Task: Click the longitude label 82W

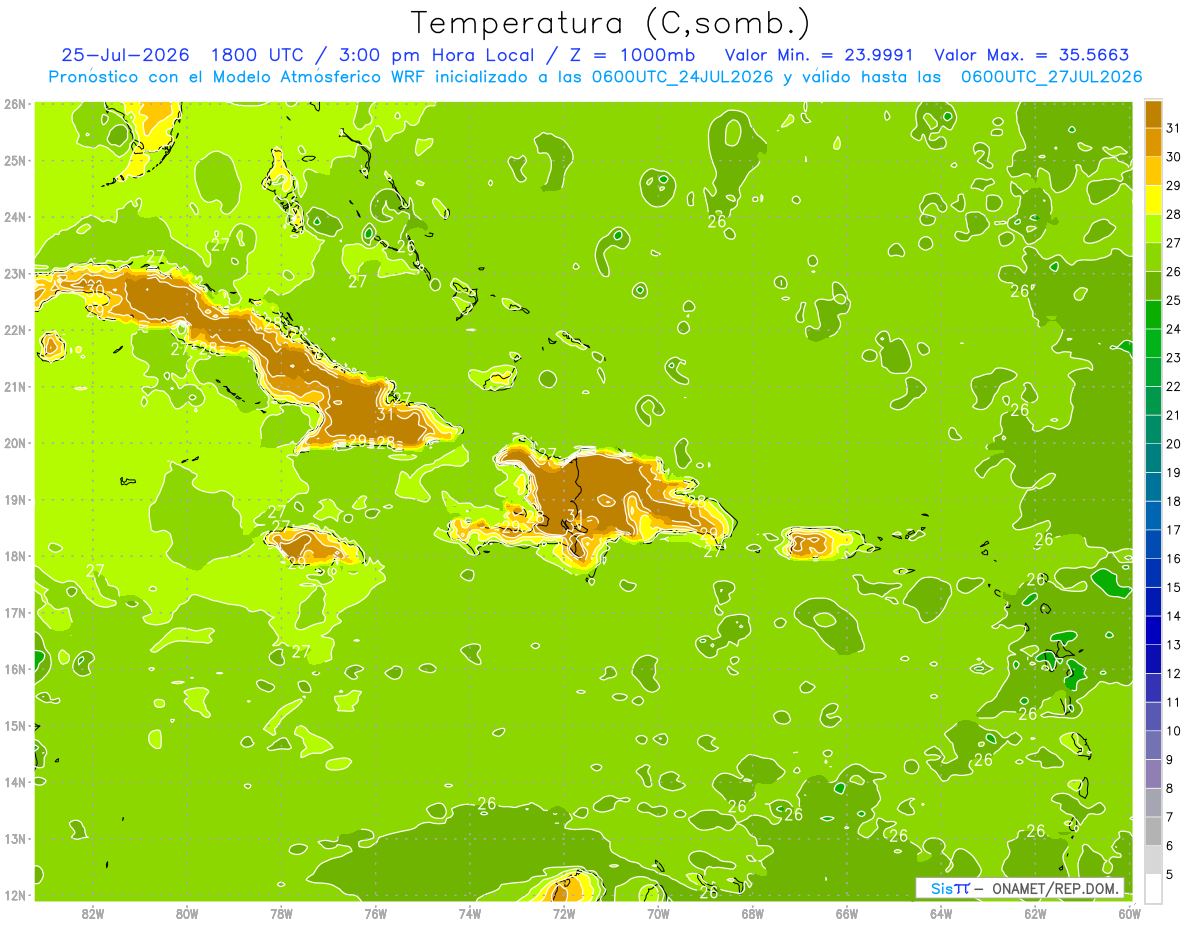Action: 93,913
